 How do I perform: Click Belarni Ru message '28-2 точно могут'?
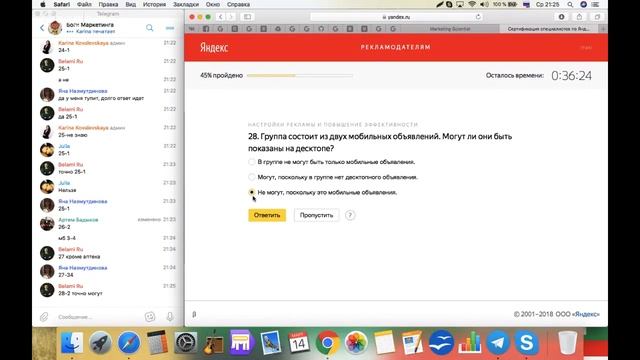tap(80, 293)
